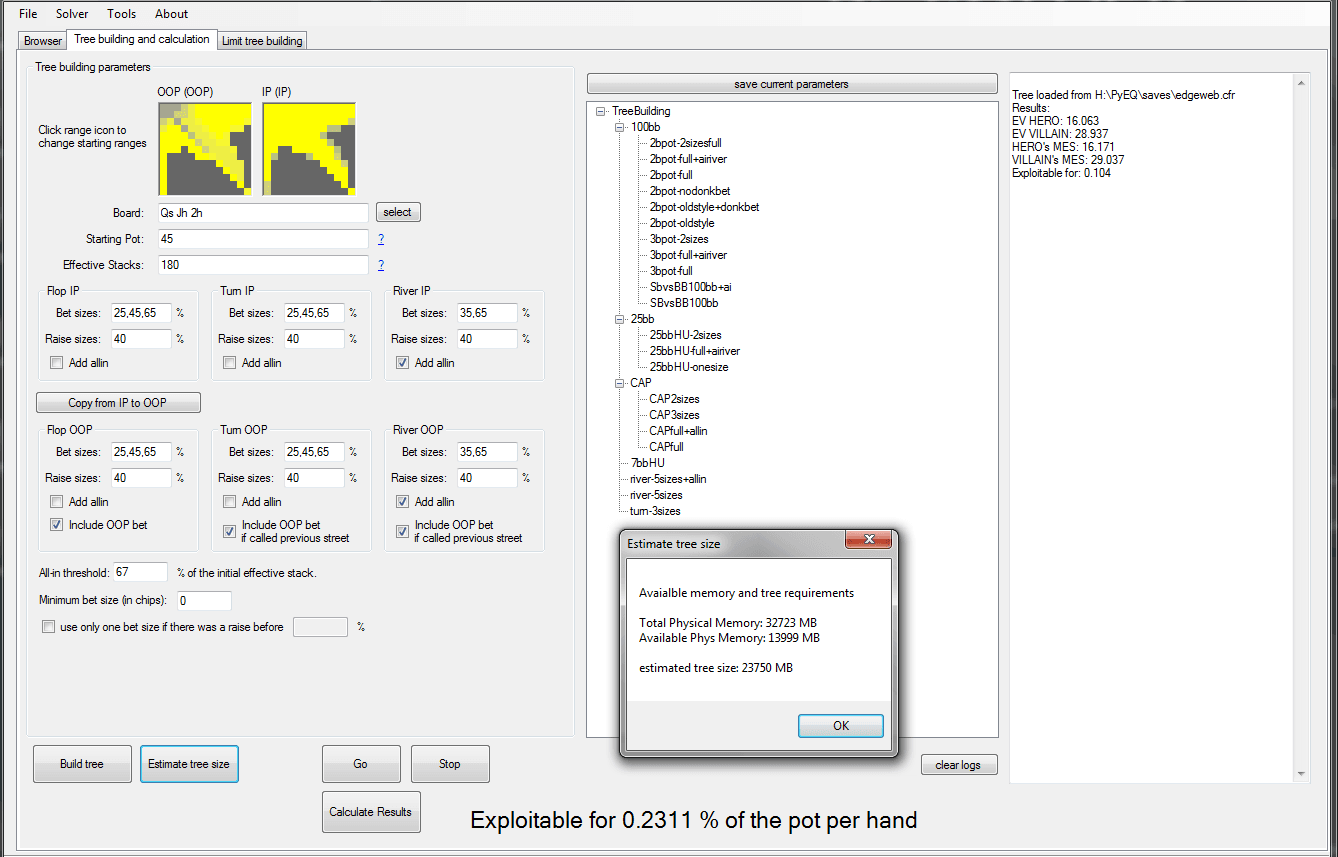Collapse the CAP tree folder
The height and width of the screenshot is (857, 1338).
[x=619, y=383]
